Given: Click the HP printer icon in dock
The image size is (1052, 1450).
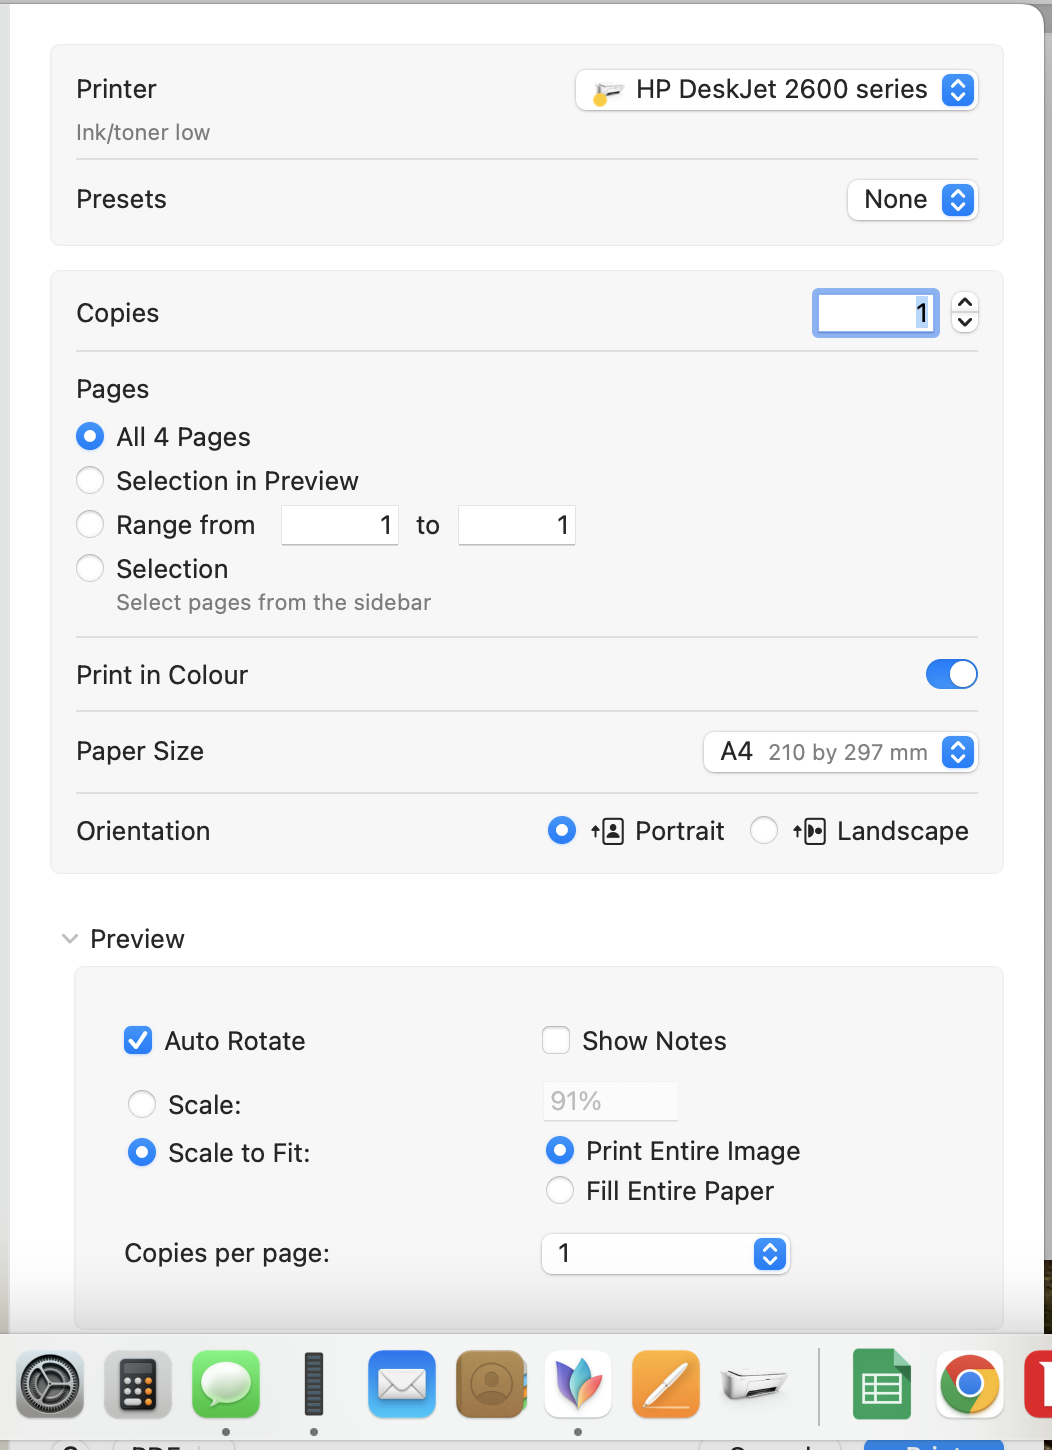Looking at the screenshot, I should 754,1385.
